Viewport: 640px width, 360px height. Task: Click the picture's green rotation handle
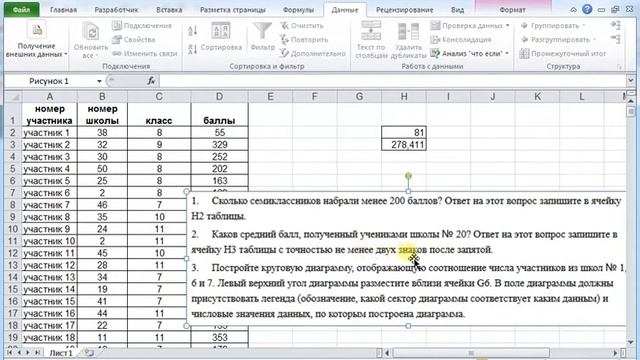tap(408, 176)
